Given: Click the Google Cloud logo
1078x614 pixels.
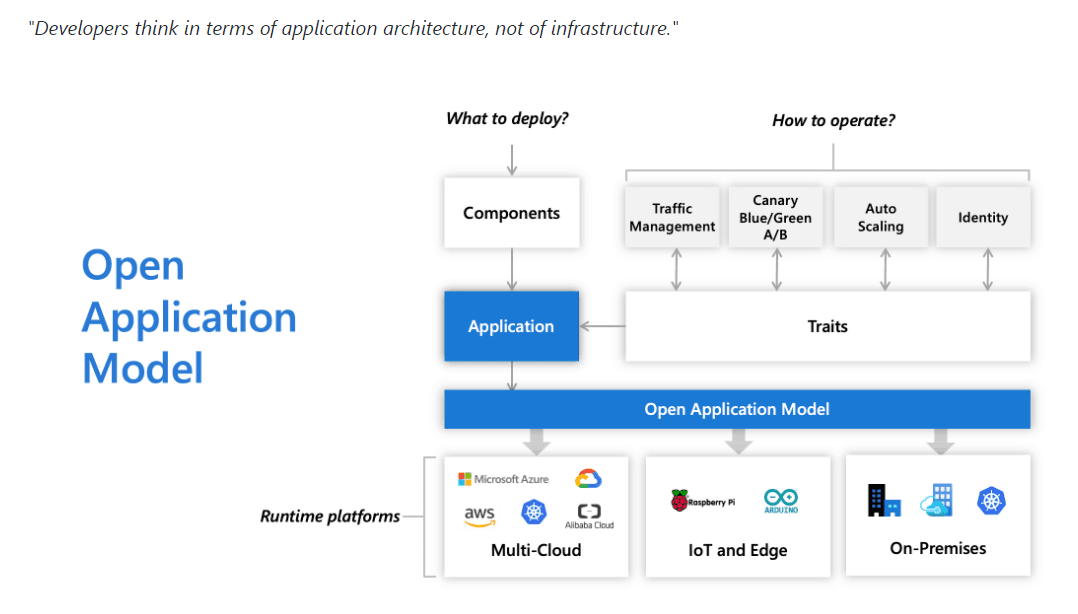Looking at the screenshot, I should [x=588, y=480].
